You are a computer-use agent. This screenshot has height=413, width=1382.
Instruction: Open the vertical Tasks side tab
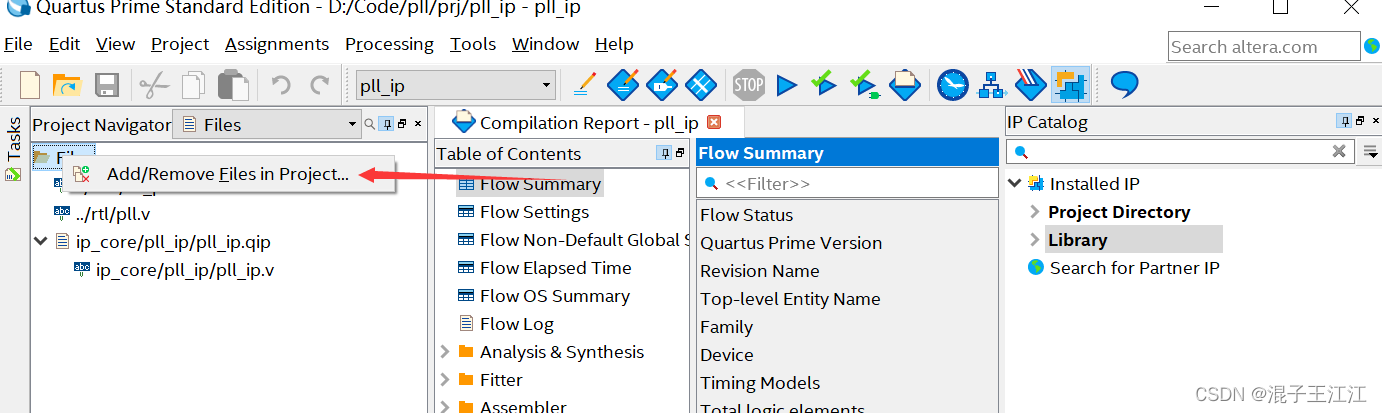point(13,149)
